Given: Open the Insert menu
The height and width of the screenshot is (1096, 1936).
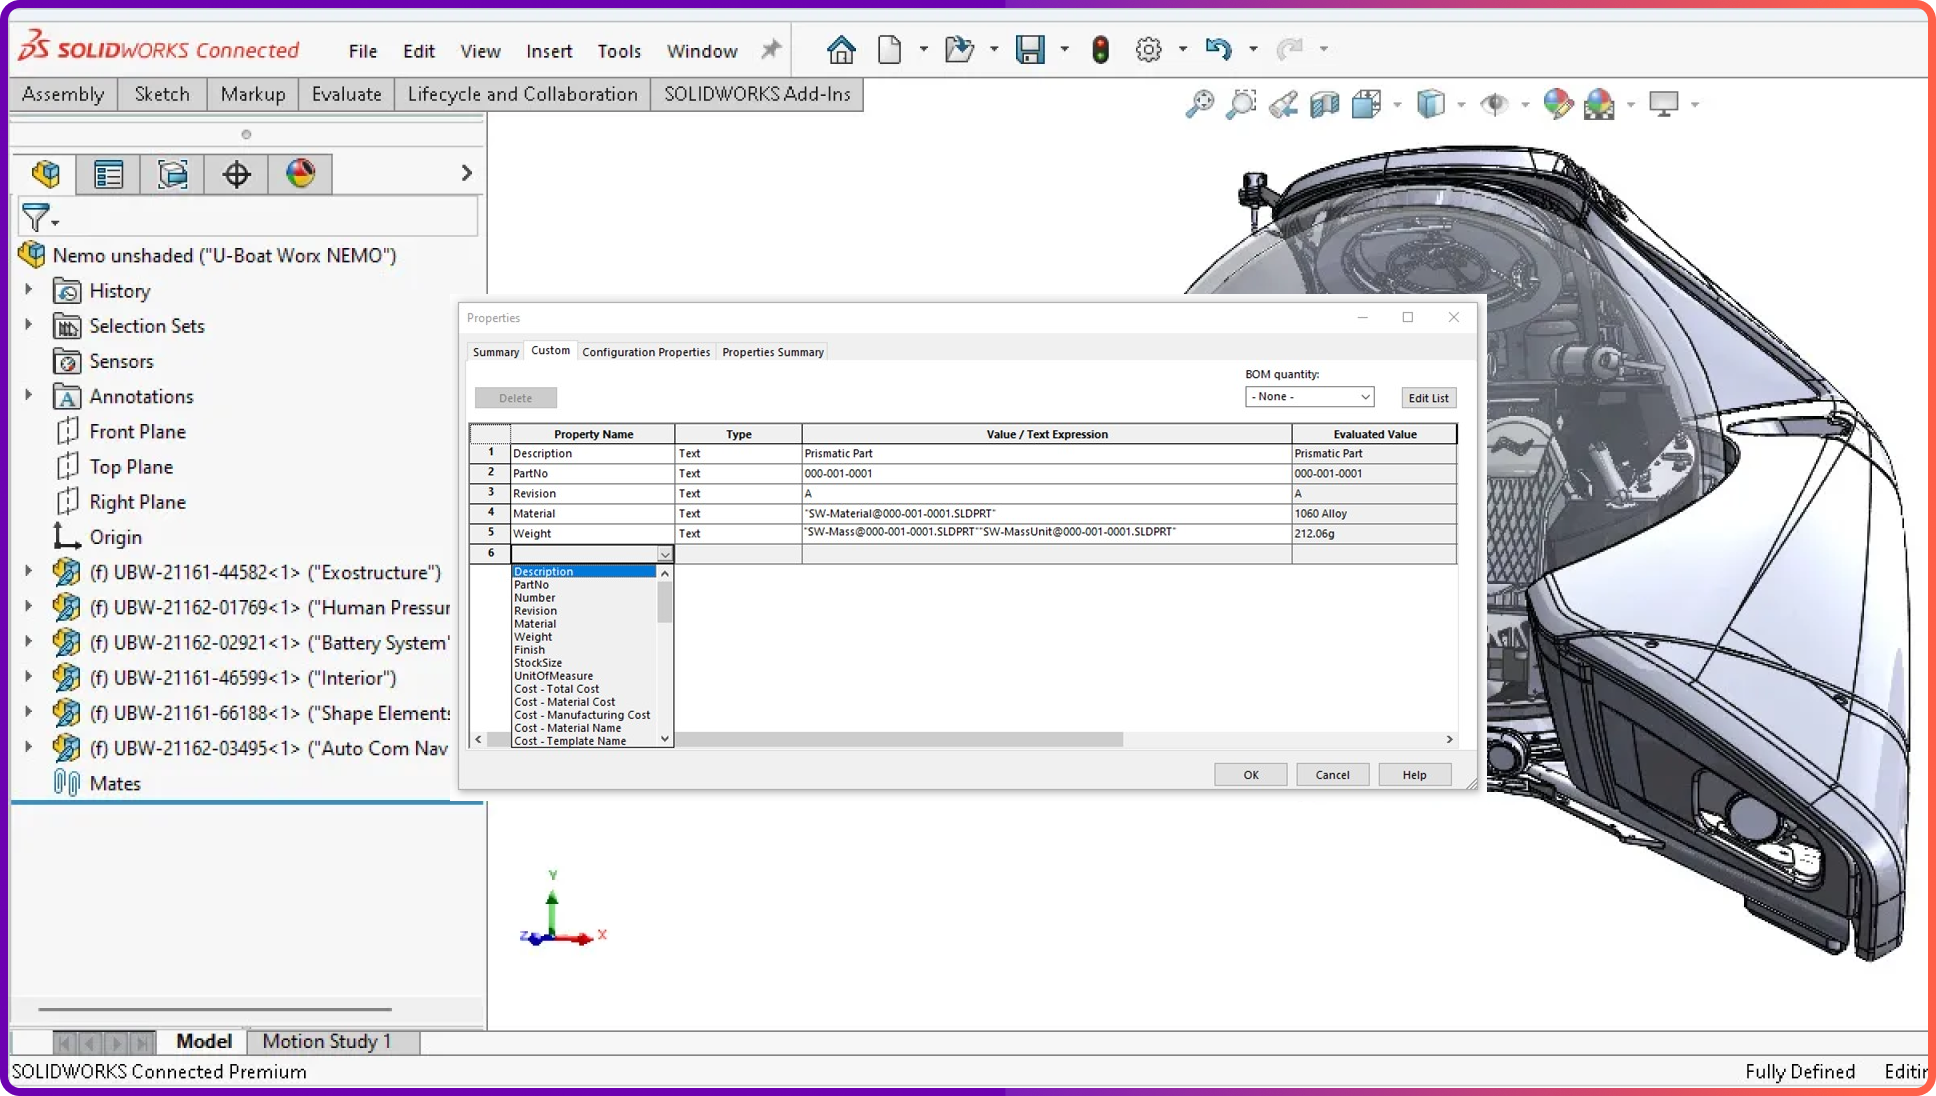Looking at the screenshot, I should click(x=549, y=51).
